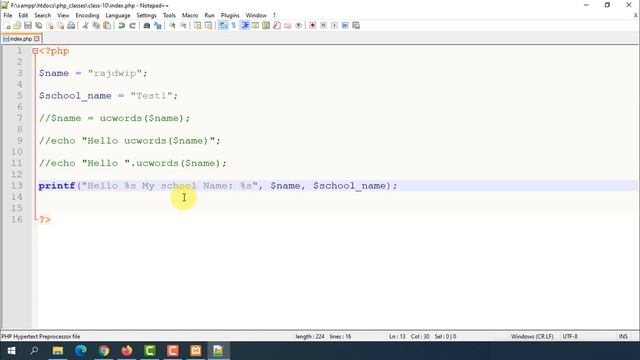Screen dimensions: 640x360
Task: Zoom in using the toolbar magnifier
Action: click(172, 25)
